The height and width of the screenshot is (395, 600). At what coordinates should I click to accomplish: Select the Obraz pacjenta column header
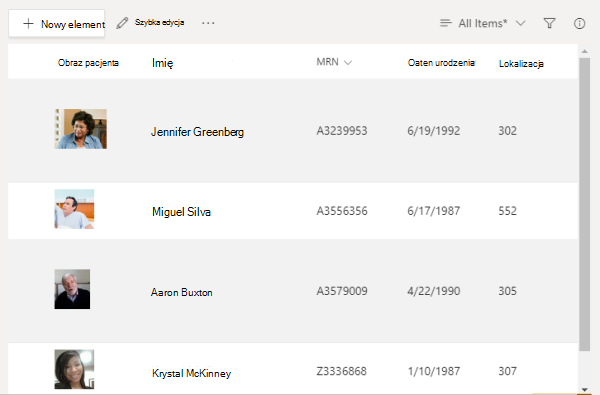88,63
